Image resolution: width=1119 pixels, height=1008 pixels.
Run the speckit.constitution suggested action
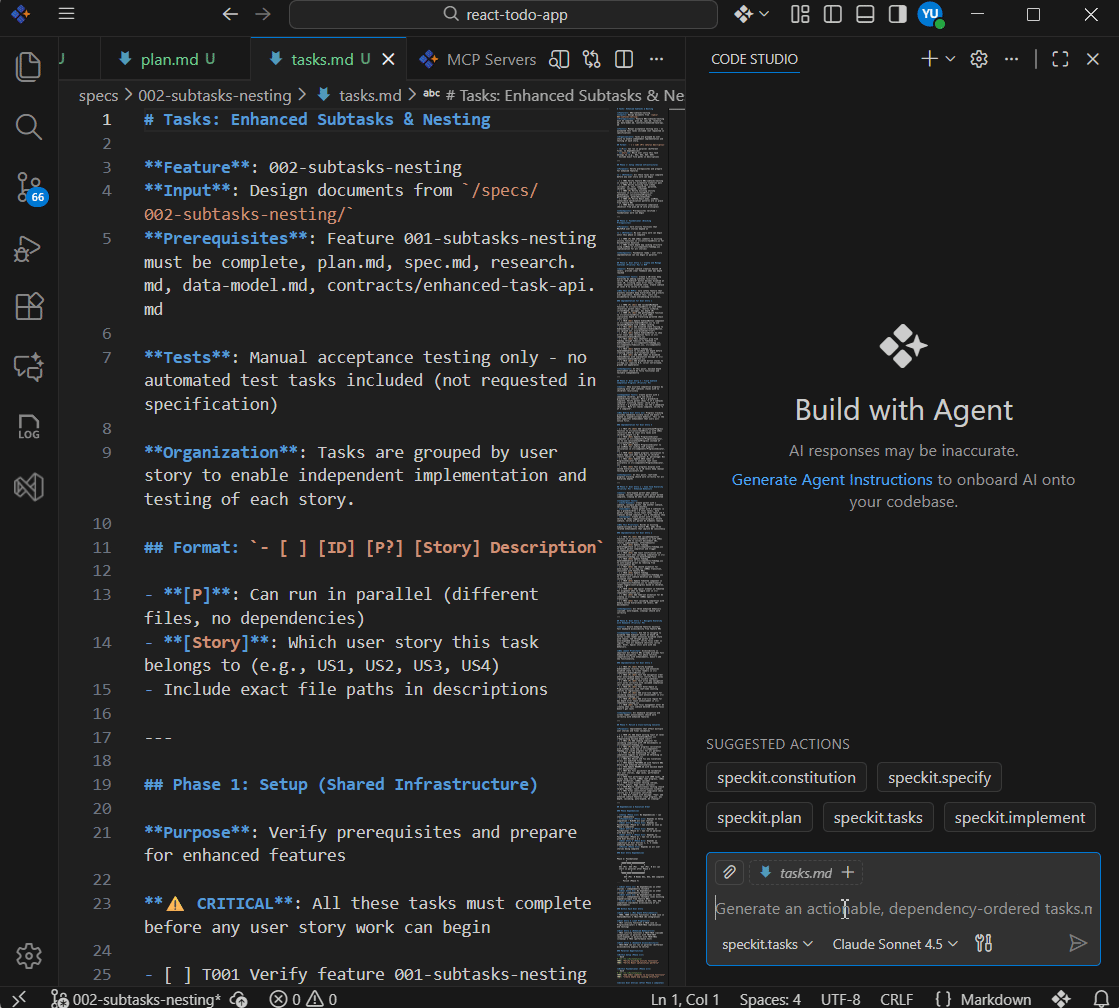coord(786,777)
